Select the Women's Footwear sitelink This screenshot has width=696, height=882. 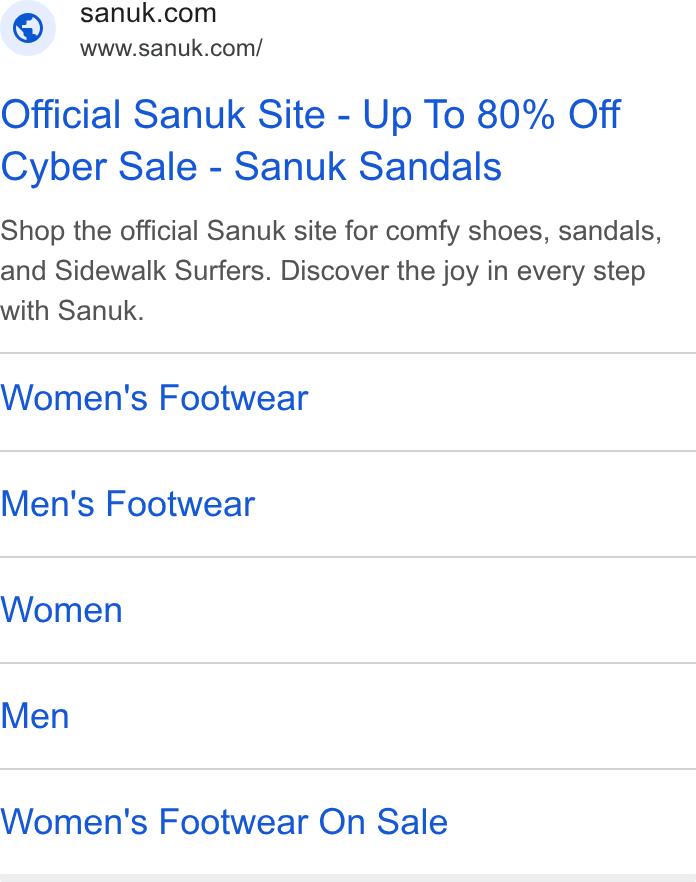(x=154, y=398)
